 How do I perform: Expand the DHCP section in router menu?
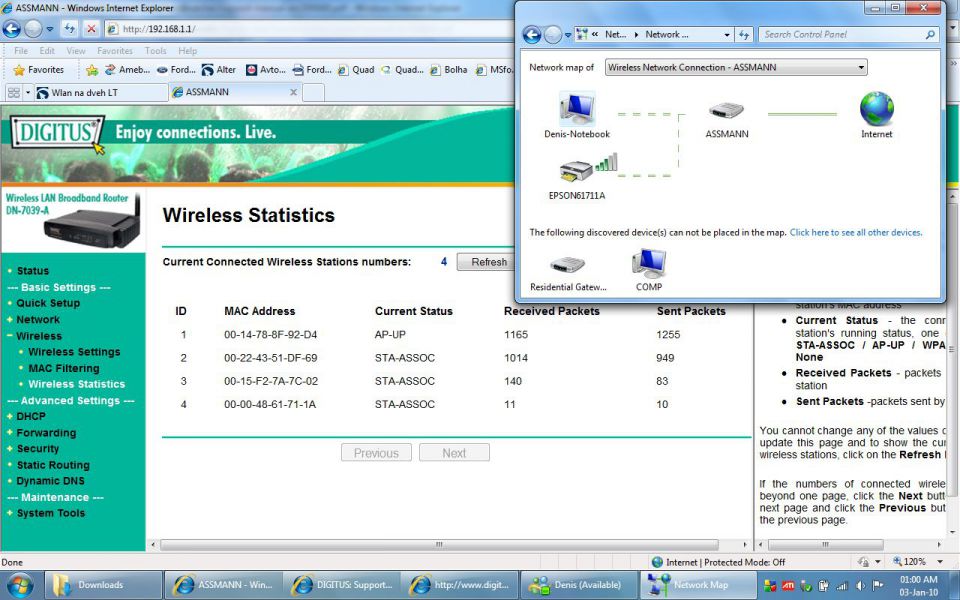(10, 416)
